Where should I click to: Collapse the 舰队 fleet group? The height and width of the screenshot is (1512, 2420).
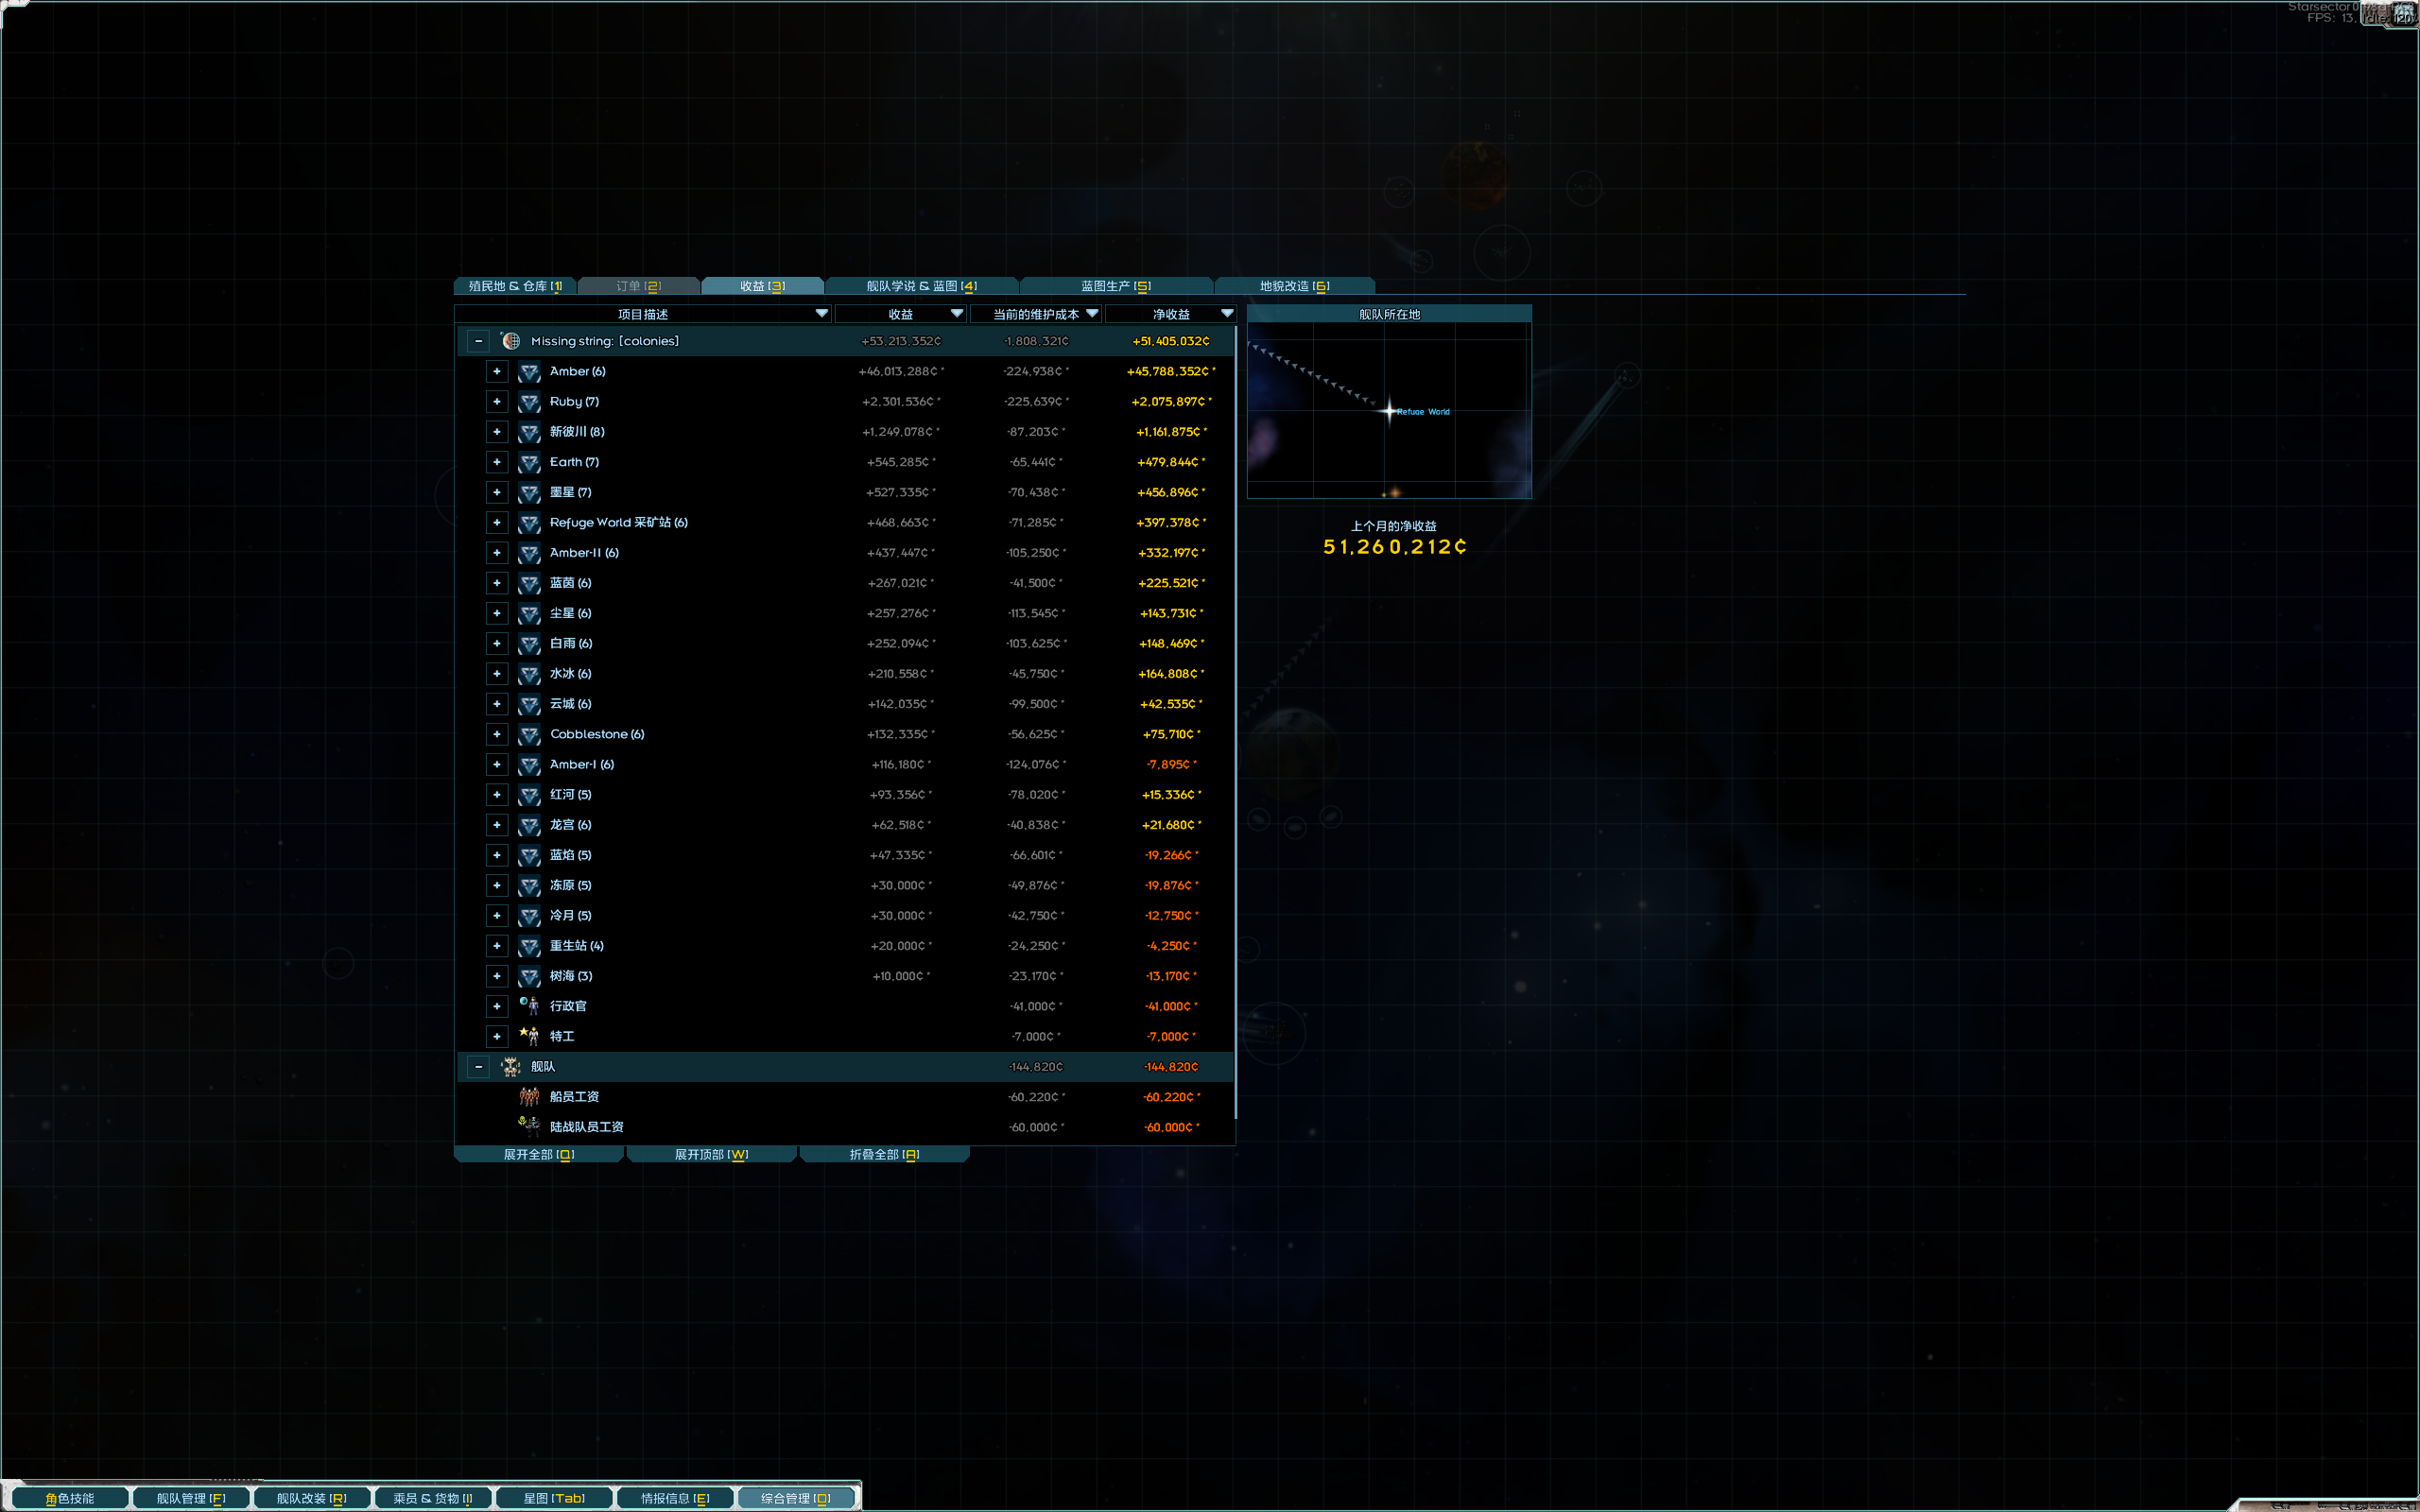point(478,1067)
